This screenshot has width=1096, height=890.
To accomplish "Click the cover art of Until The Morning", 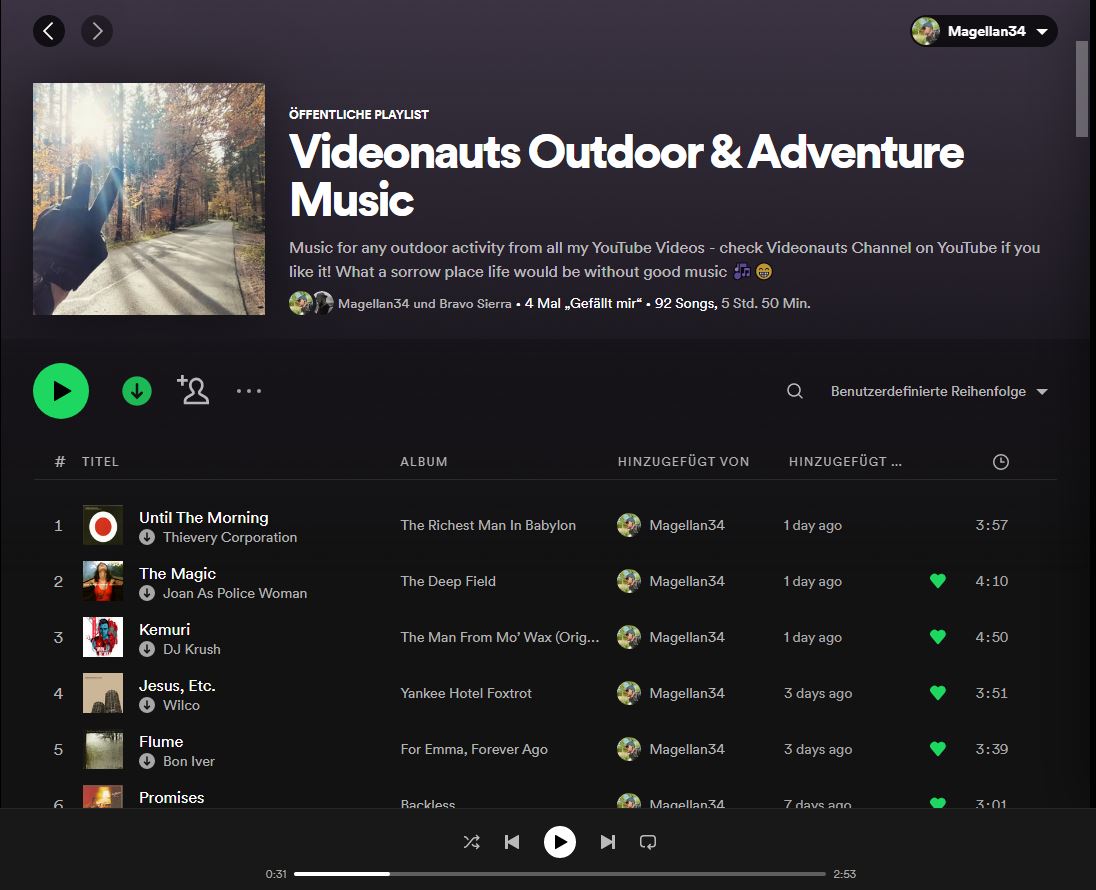I will [103, 525].
